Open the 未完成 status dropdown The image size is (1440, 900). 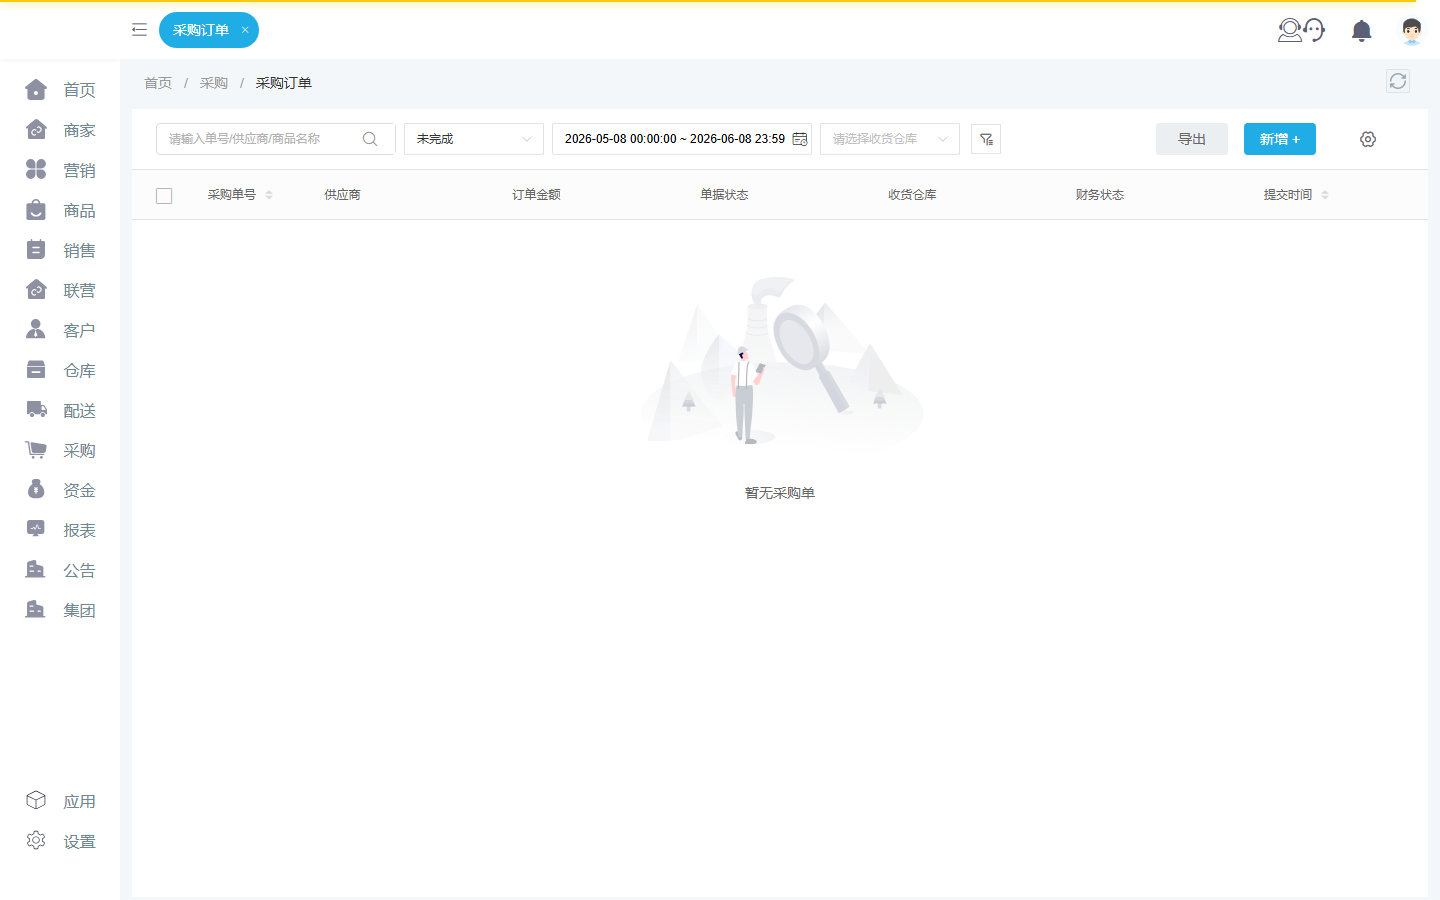[474, 139]
